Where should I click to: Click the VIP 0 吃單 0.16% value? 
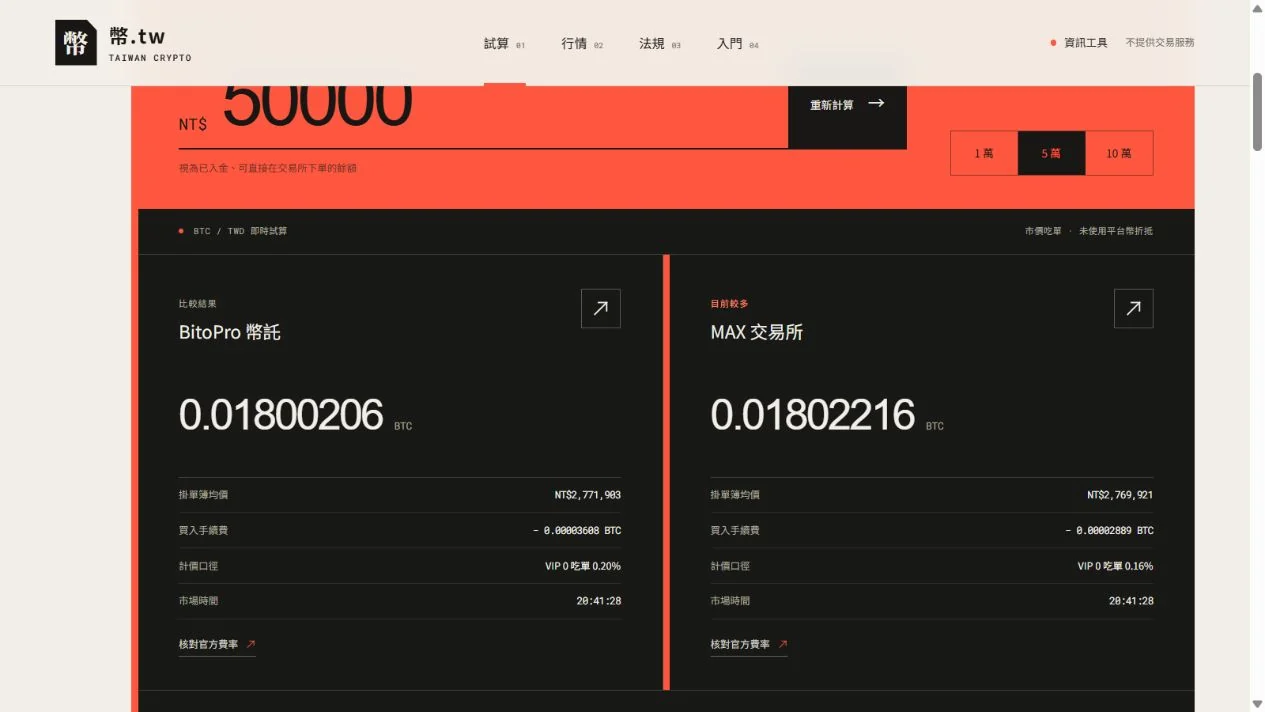[1115, 566]
